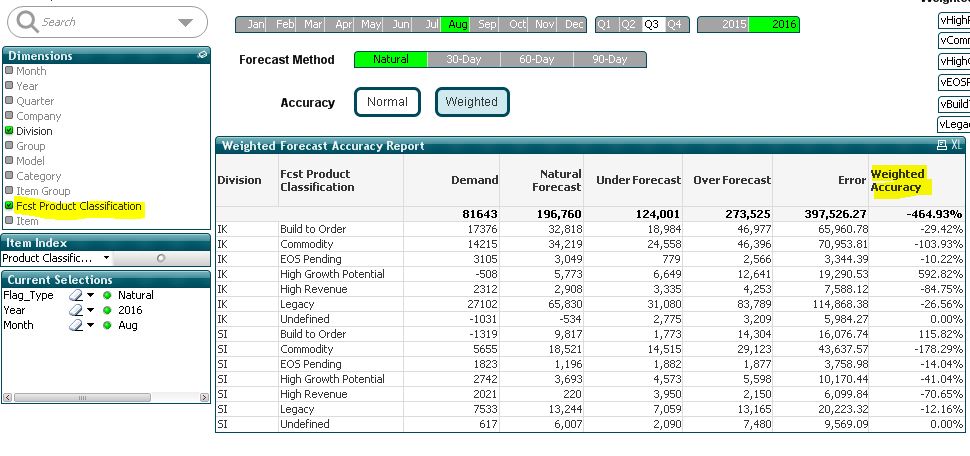Click the Item Index slider handle

(161, 258)
